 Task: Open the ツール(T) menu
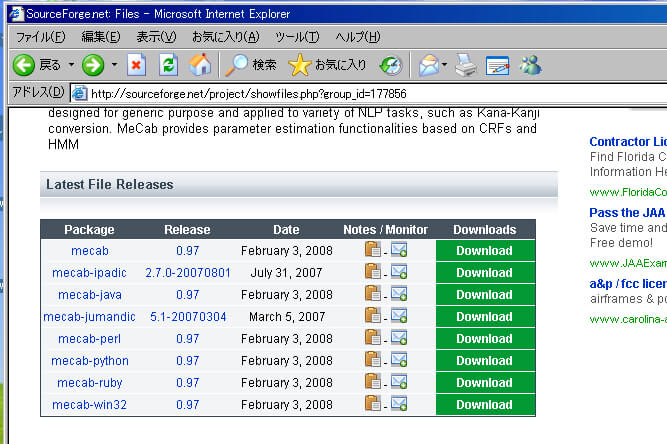point(297,37)
